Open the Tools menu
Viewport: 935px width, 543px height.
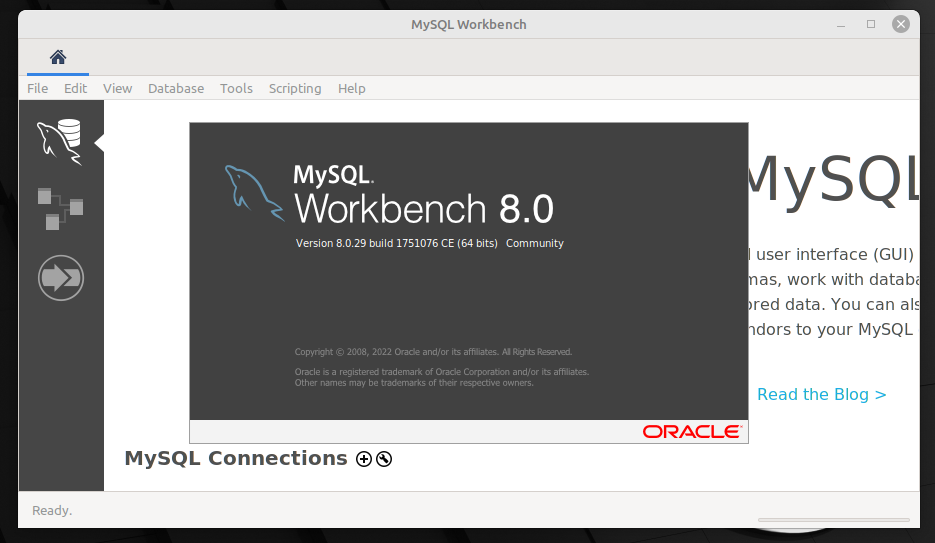236,88
